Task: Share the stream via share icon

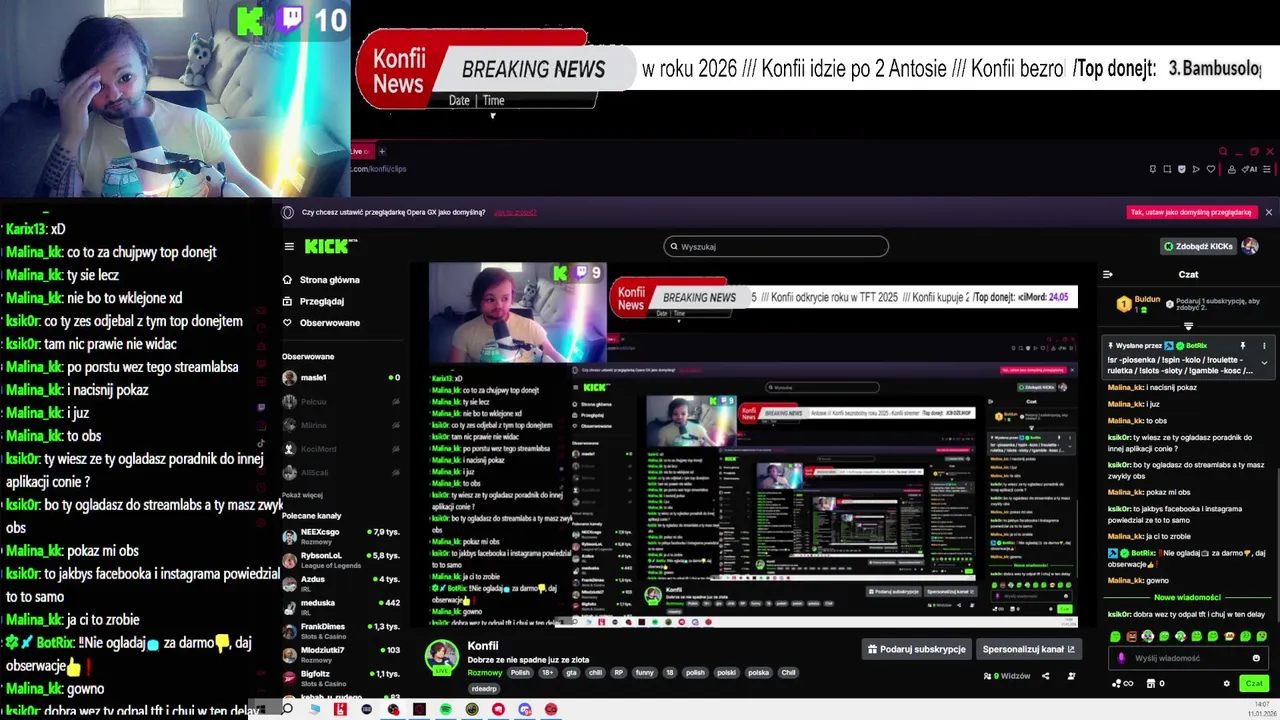Action: click(x=1046, y=676)
